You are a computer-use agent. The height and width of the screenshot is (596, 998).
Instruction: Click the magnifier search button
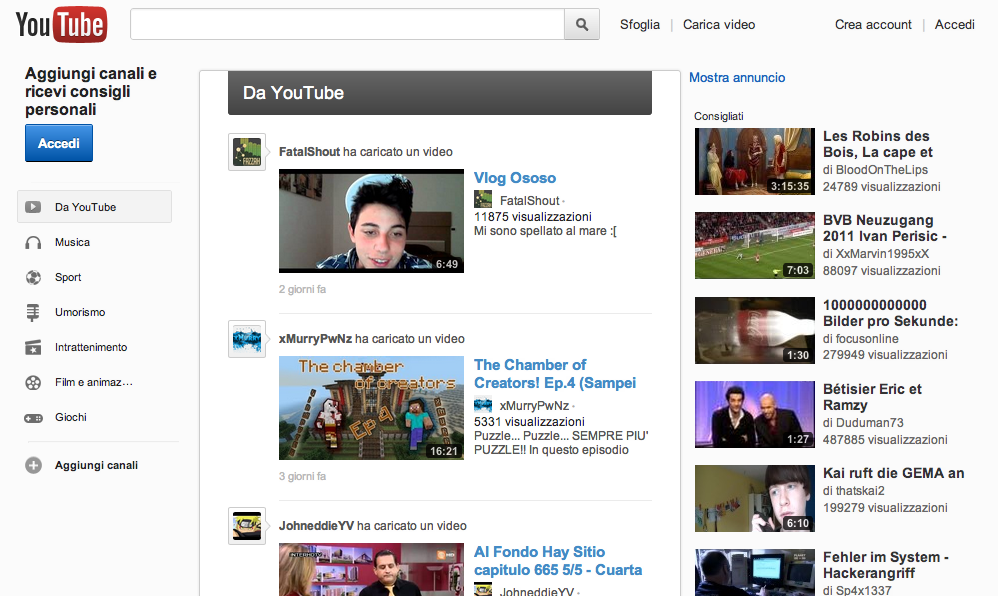582,24
